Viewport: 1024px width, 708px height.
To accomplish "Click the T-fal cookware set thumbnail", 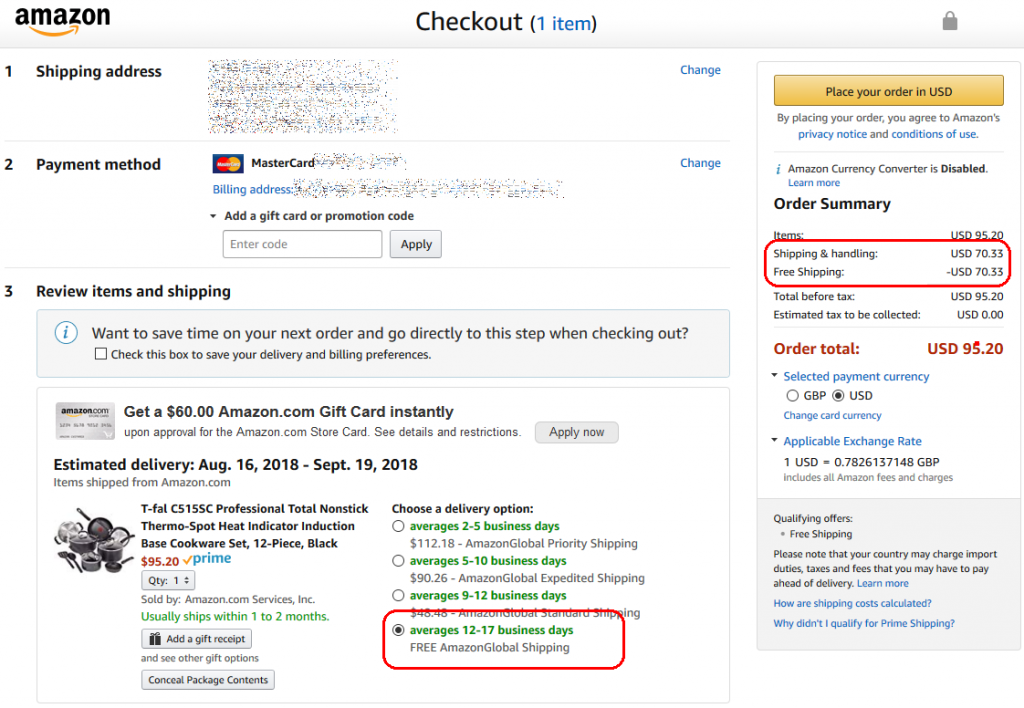I will point(93,540).
